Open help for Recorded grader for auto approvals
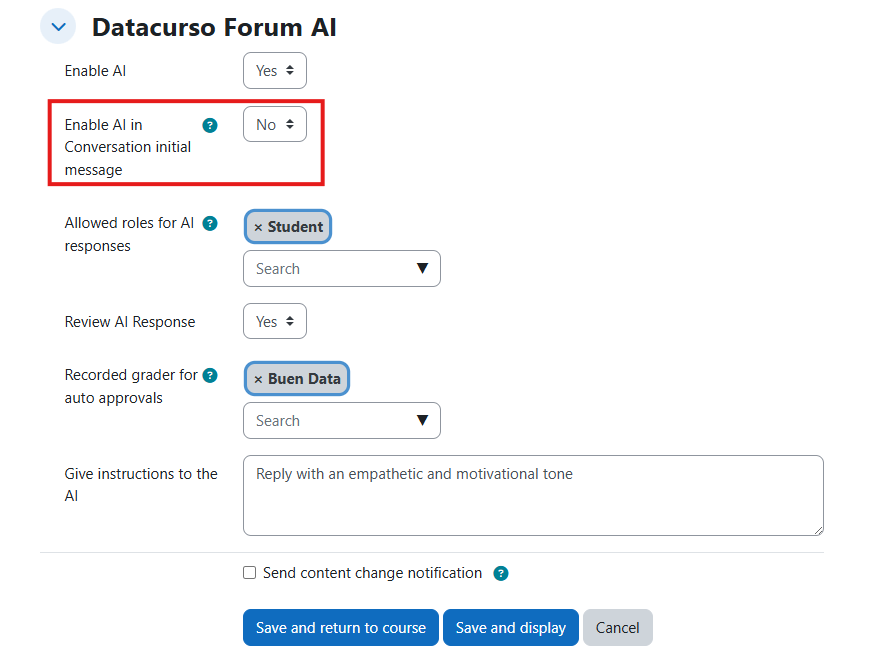Viewport: 877px width, 661px height. point(210,375)
